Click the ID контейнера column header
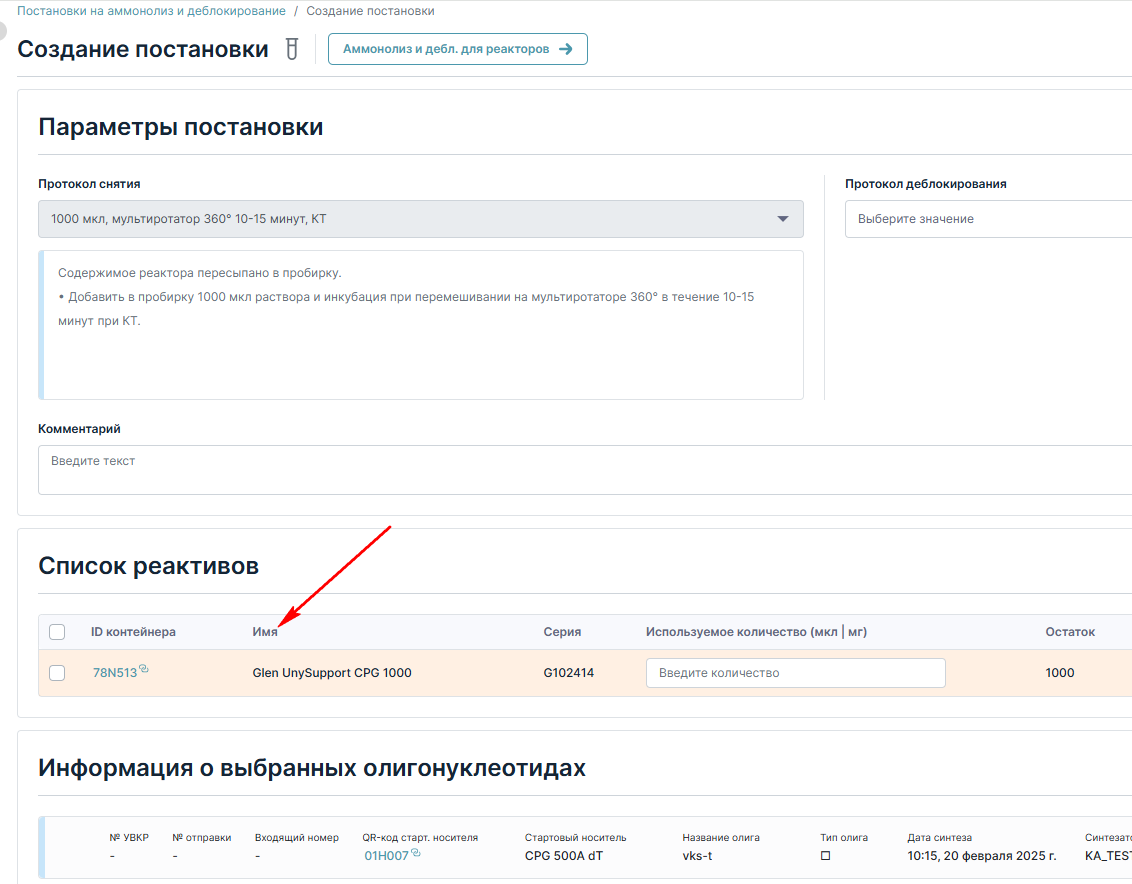The image size is (1132, 884). pos(134,632)
